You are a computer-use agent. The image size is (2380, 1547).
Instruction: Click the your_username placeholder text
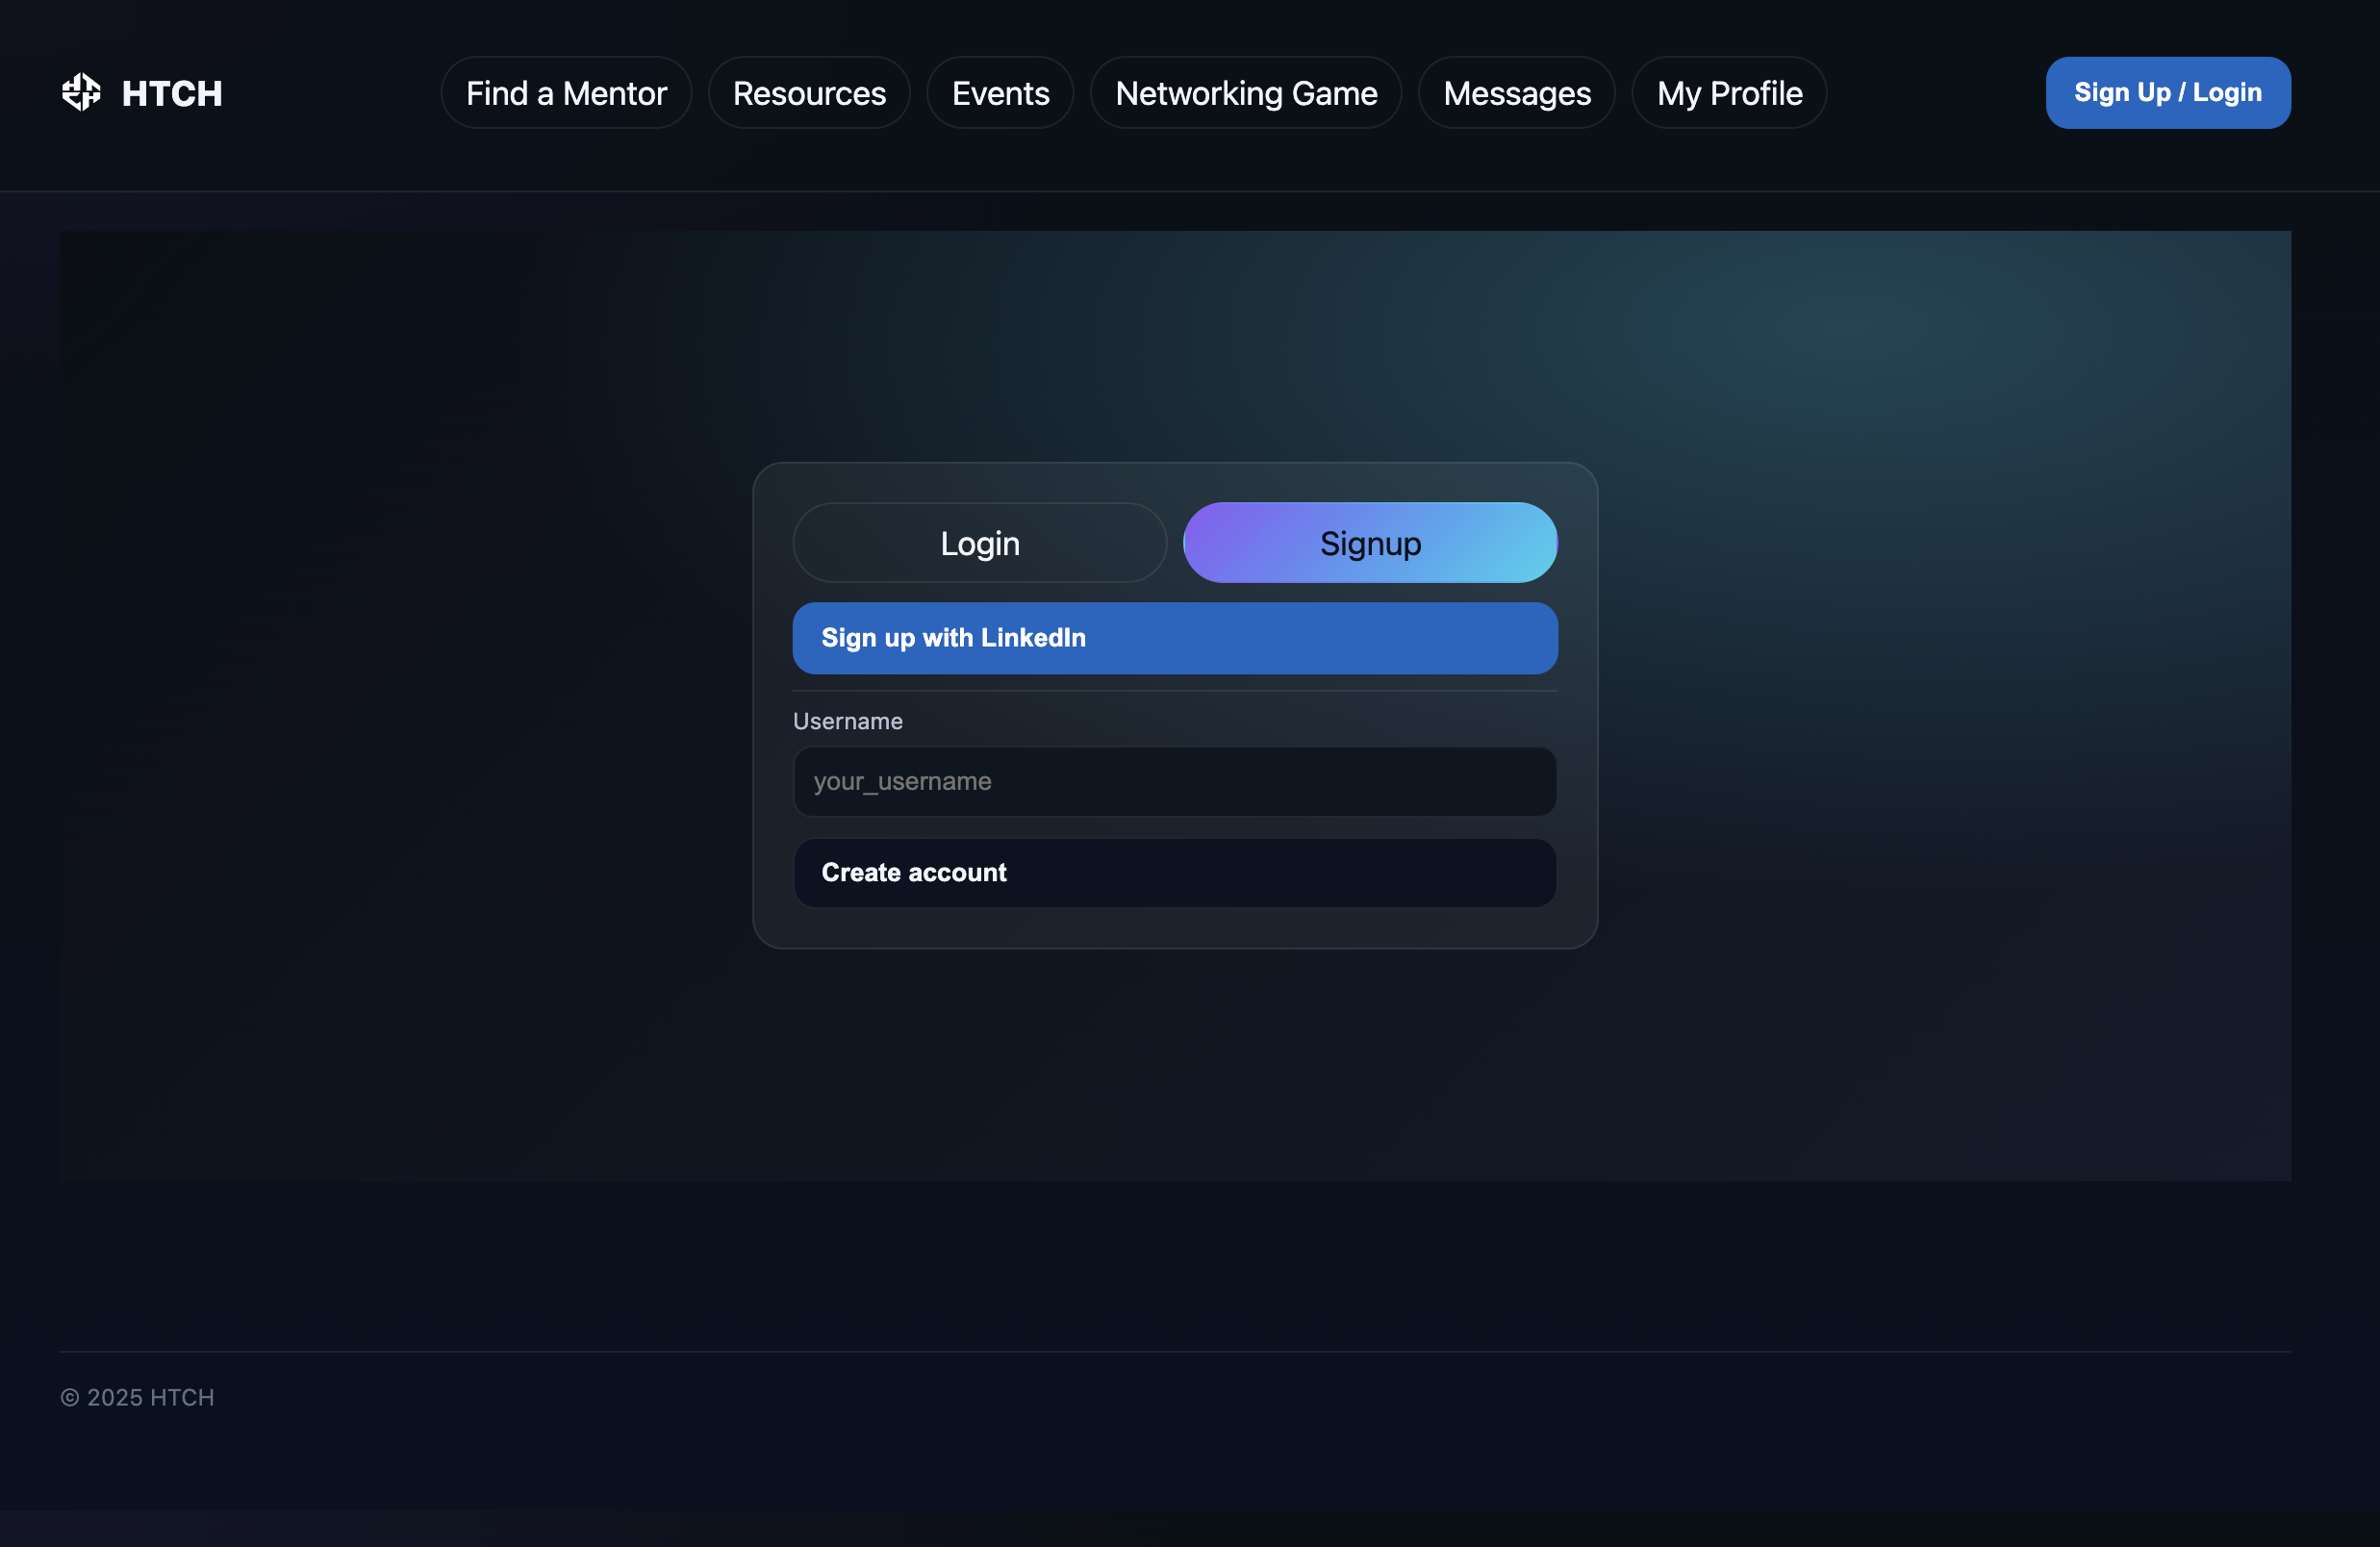point(902,781)
